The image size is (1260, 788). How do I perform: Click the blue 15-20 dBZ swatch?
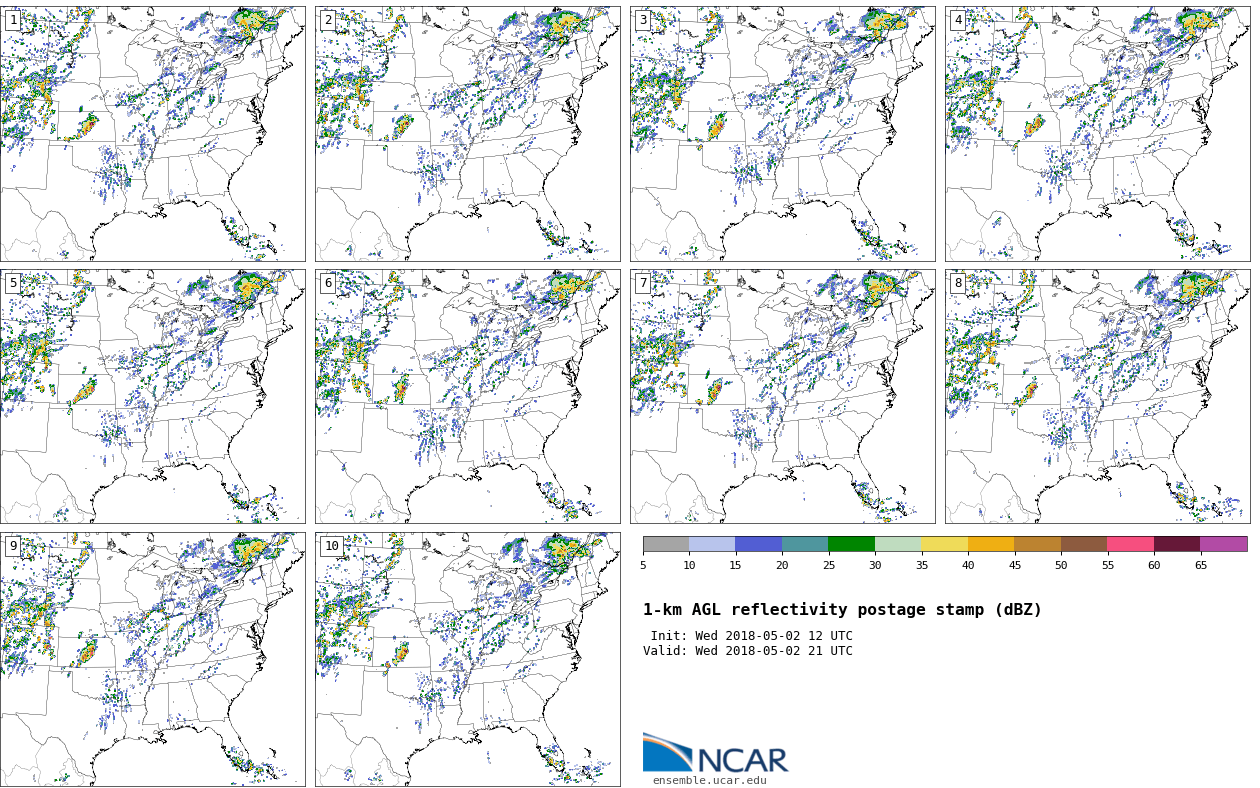coord(758,544)
